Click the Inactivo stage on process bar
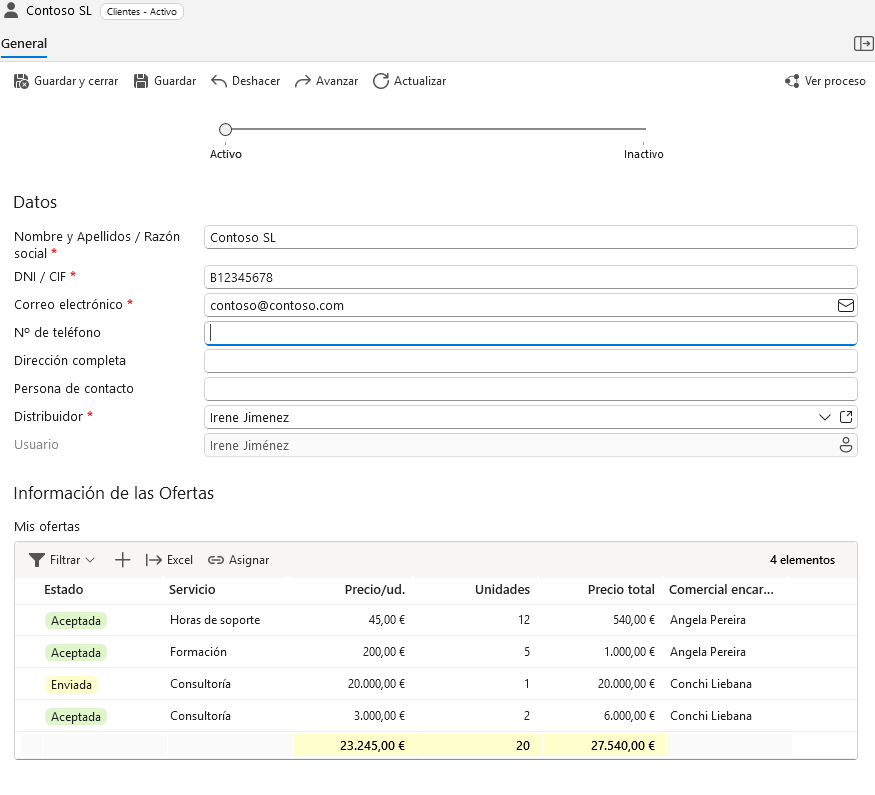875x795 pixels. [x=644, y=153]
